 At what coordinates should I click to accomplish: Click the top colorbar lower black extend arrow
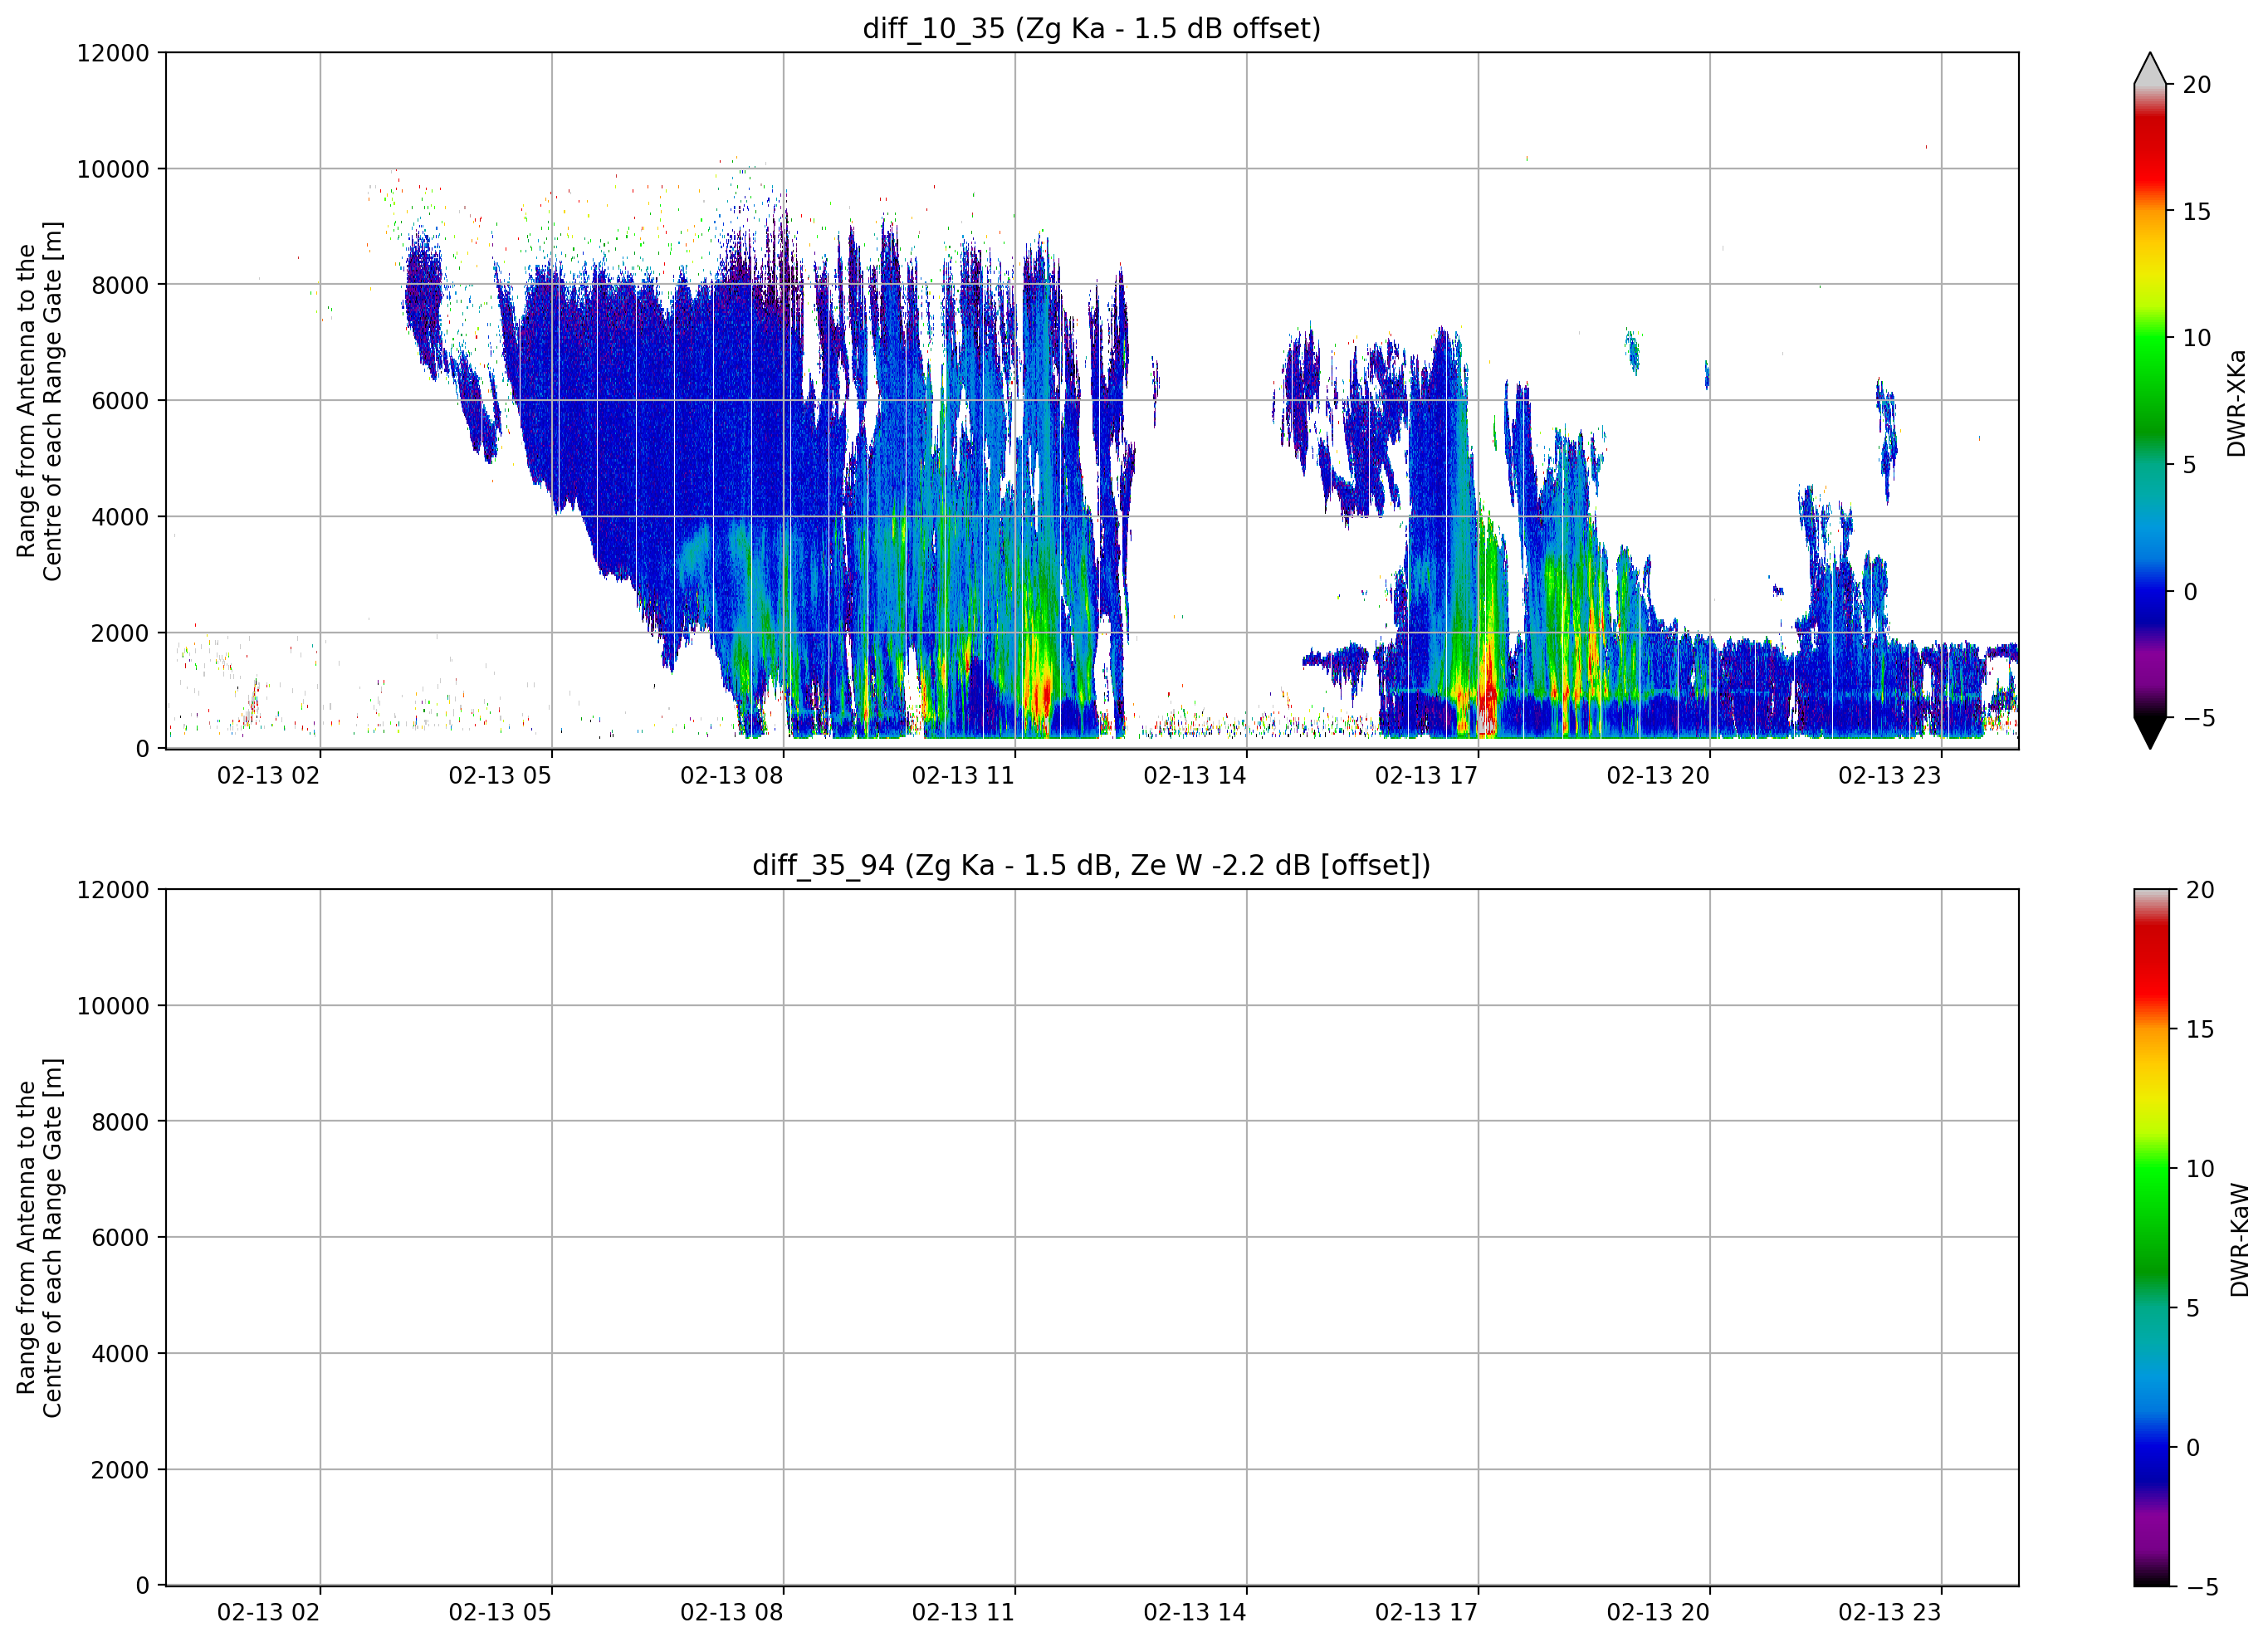coord(2149,733)
